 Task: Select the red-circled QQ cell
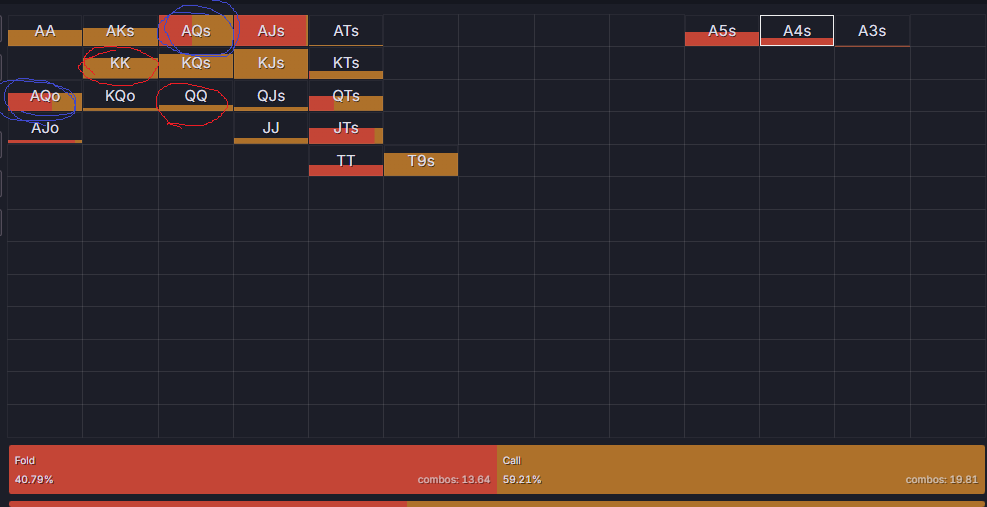[x=196, y=97]
